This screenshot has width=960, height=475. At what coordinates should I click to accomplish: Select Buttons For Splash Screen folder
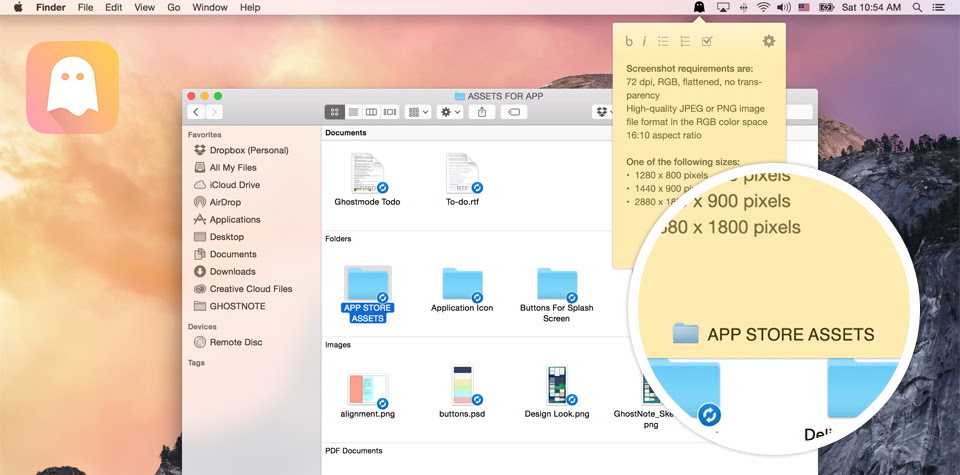click(557, 295)
